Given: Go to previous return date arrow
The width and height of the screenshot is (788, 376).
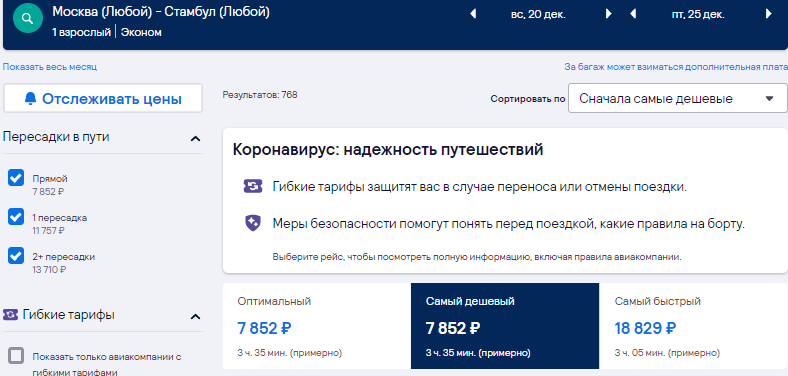Looking at the screenshot, I should coord(633,14).
